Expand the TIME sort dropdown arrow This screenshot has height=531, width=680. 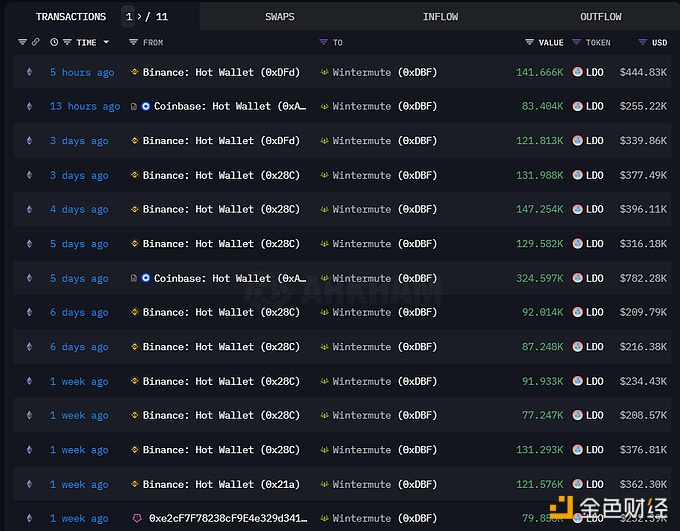[106, 42]
